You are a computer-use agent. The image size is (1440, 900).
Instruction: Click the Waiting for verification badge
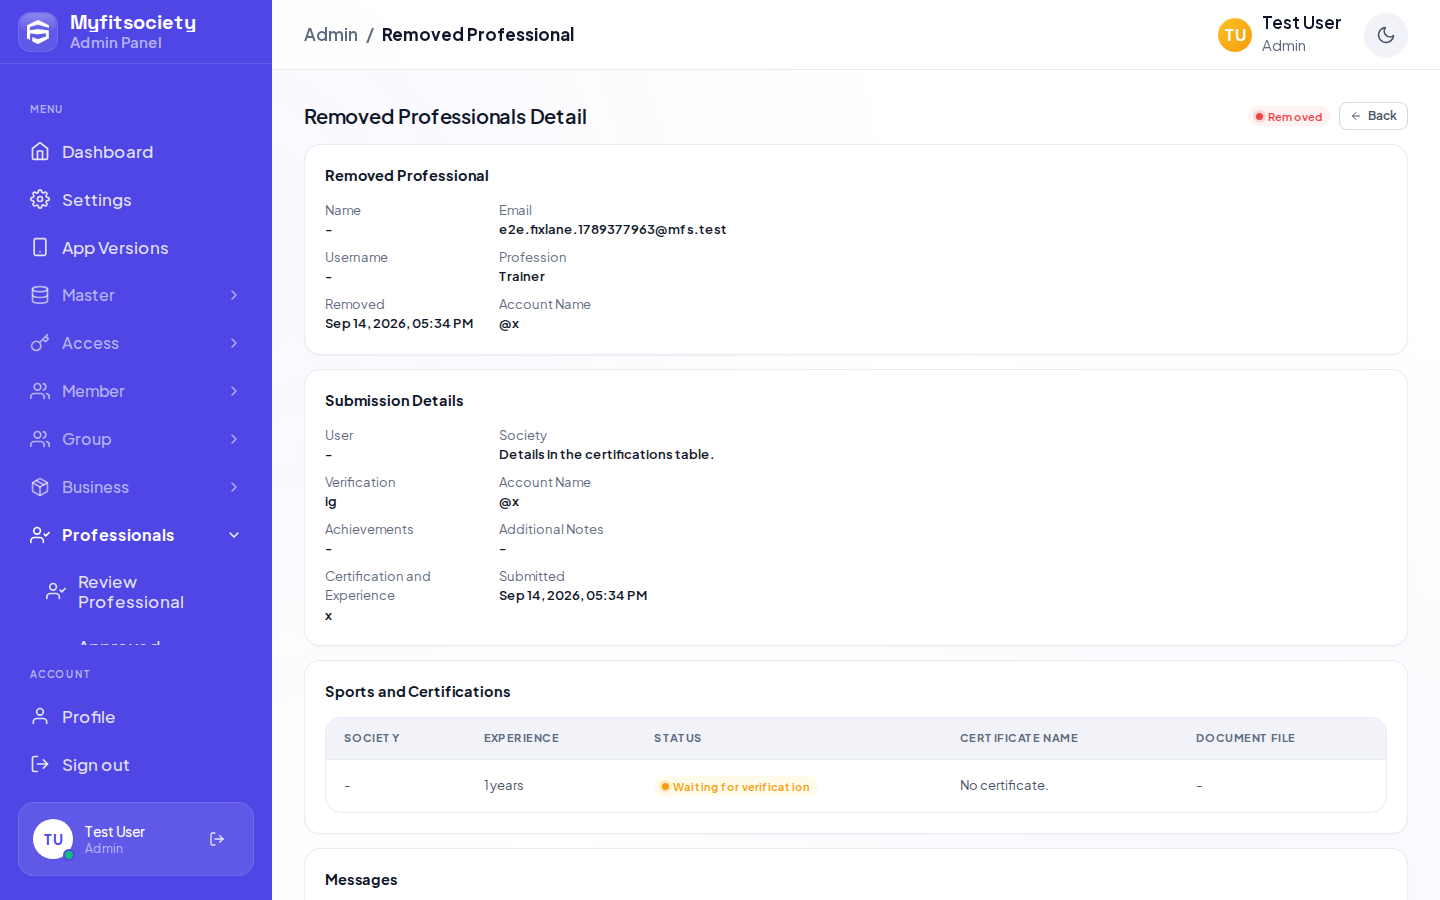pos(736,787)
